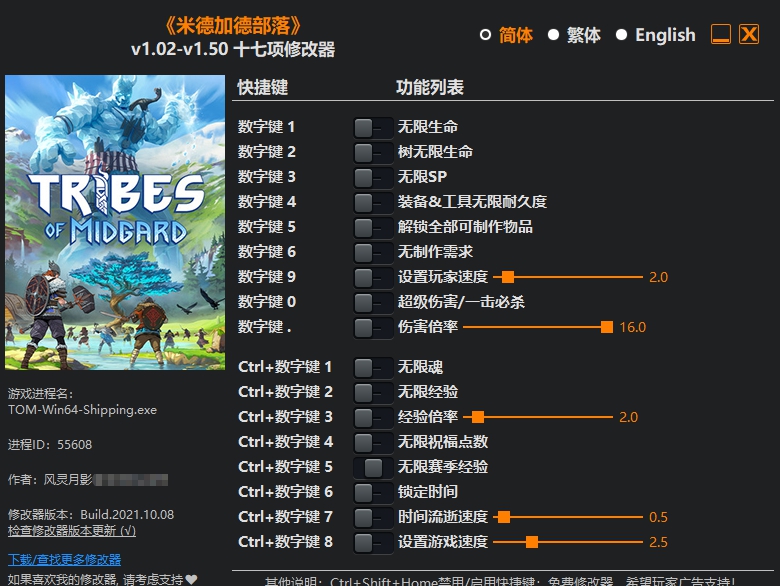780x586 pixels.
Task: Enable the 无限经验 toggle
Action: tap(373, 393)
